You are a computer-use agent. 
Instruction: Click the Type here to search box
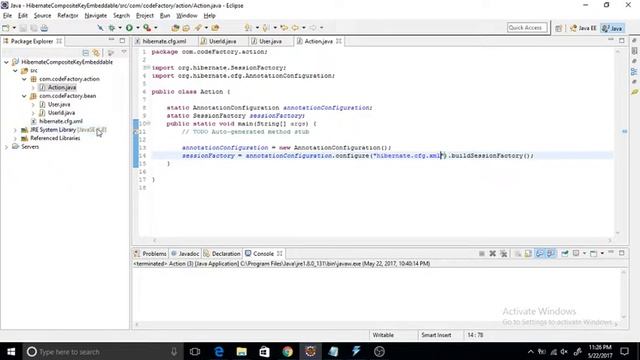[x=101, y=351]
